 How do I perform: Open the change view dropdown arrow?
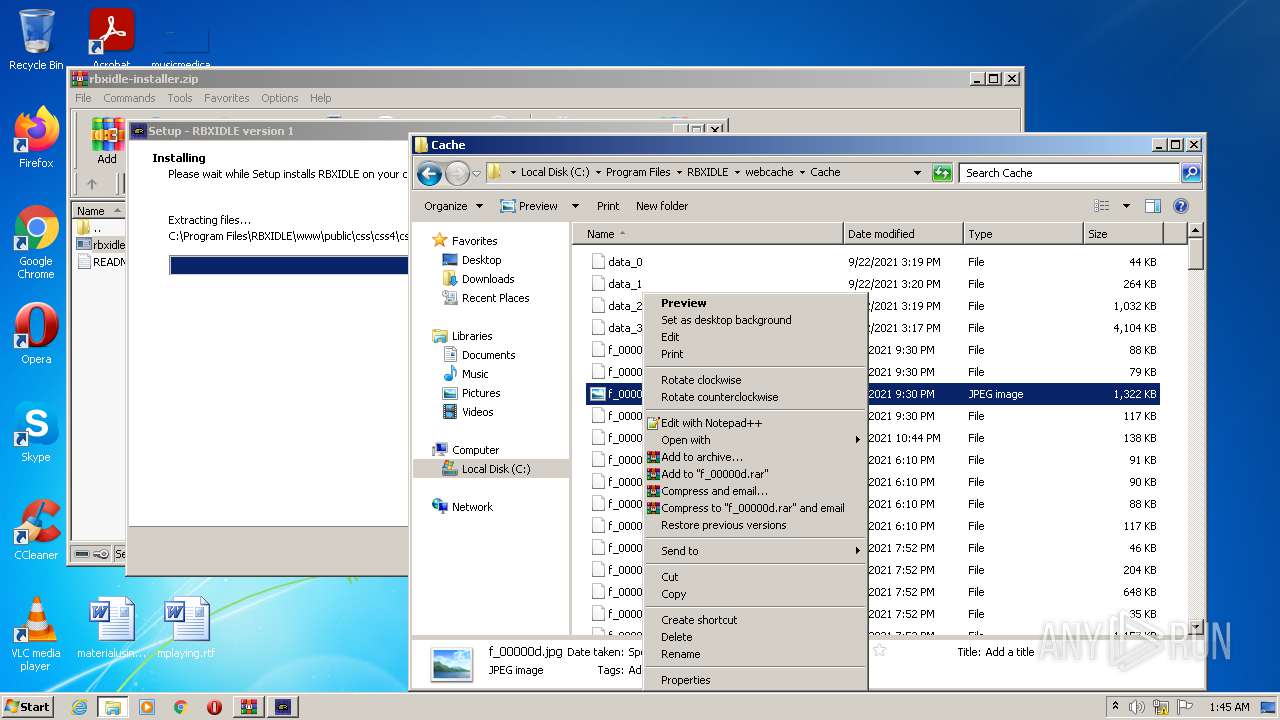[x=1126, y=206]
